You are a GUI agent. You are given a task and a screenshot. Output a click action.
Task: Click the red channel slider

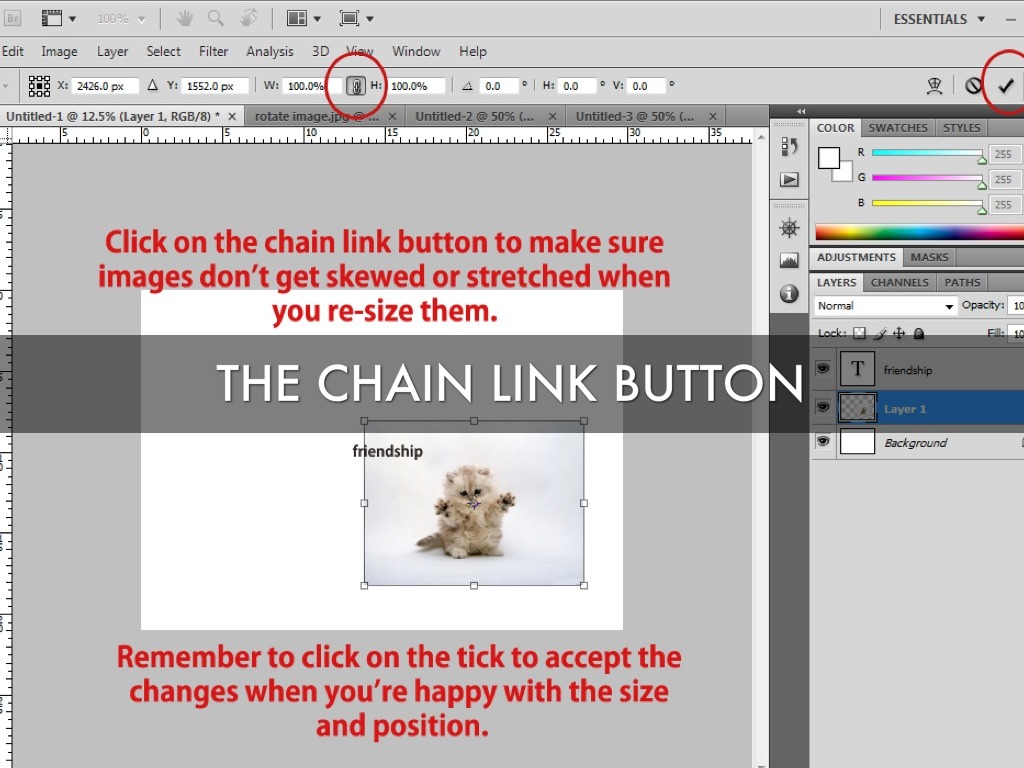point(926,153)
